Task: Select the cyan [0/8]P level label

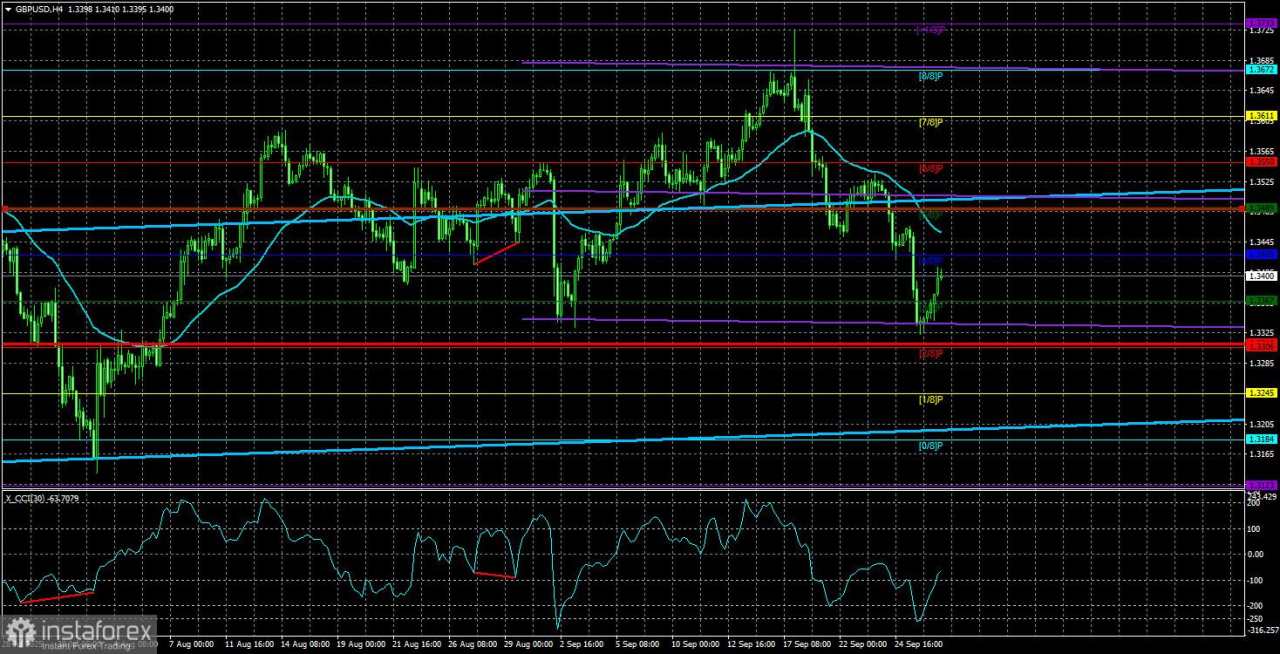Action: 931,445
